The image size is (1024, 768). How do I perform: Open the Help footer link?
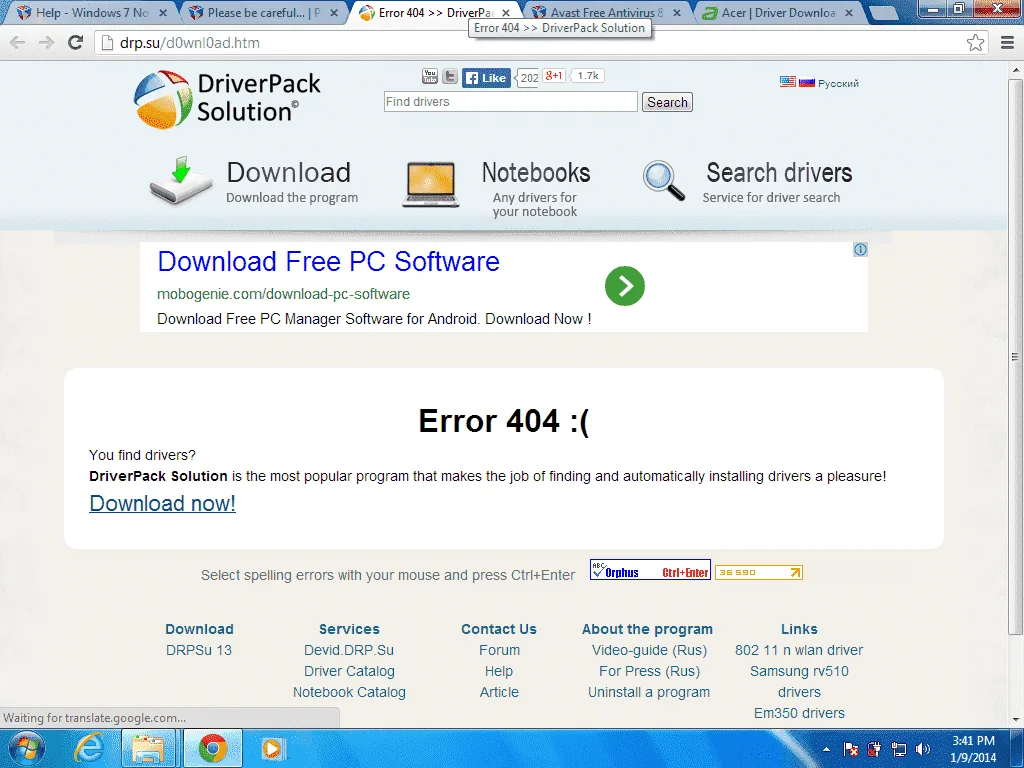(x=499, y=671)
